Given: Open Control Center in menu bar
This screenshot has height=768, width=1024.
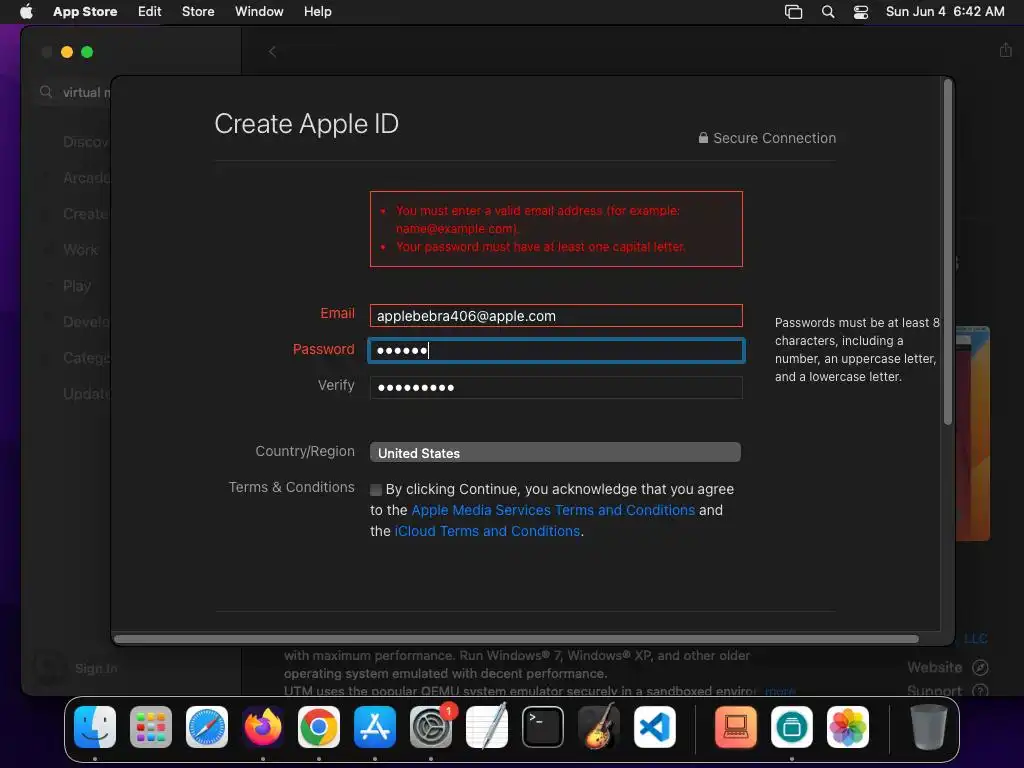Looking at the screenshot, I should click(861, 12).
